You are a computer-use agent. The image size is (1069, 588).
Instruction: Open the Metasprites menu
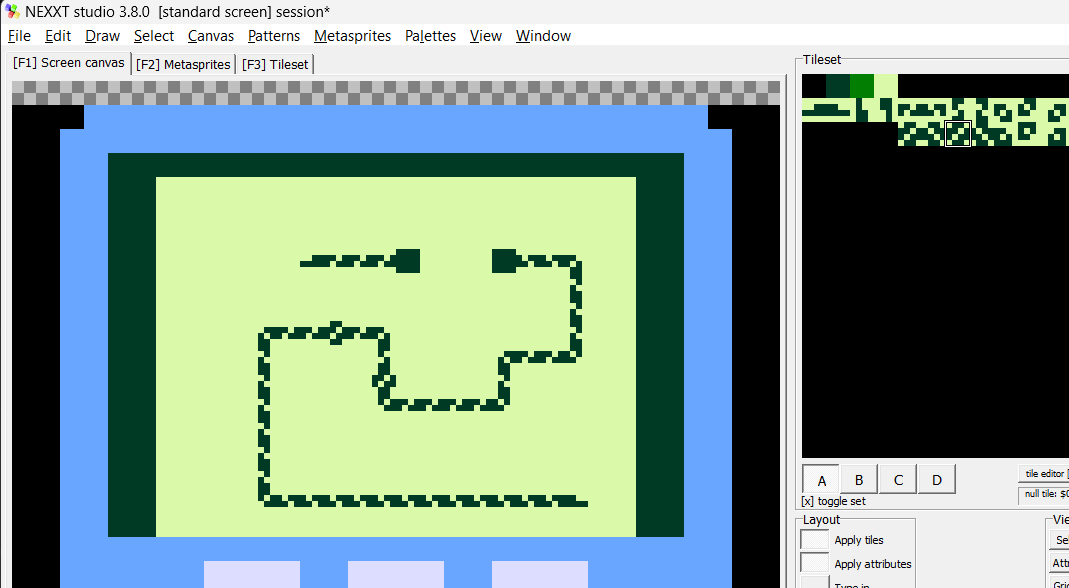tap(352, 35)
